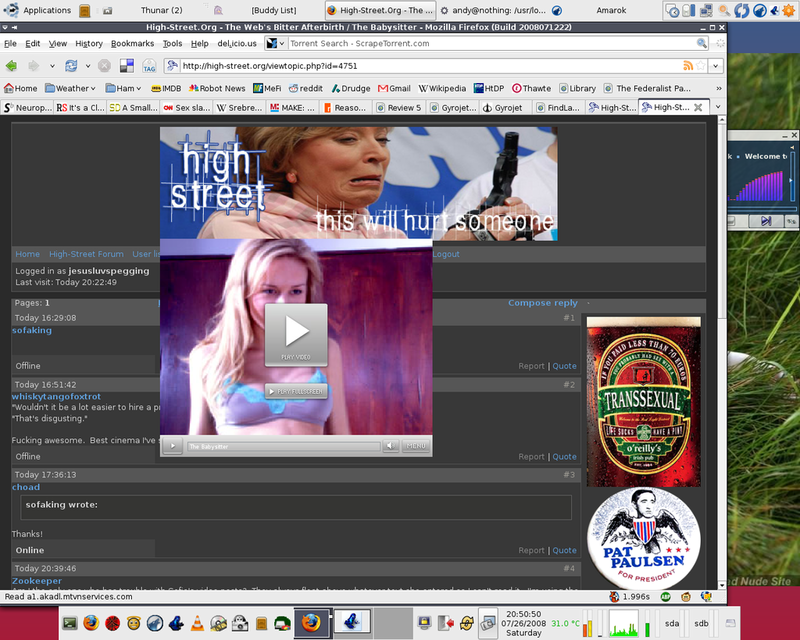The height and width of the screenshot is (640, 800).
Task: Click the red basketball icon in bottom panel
Action: (x=112, y=623)
